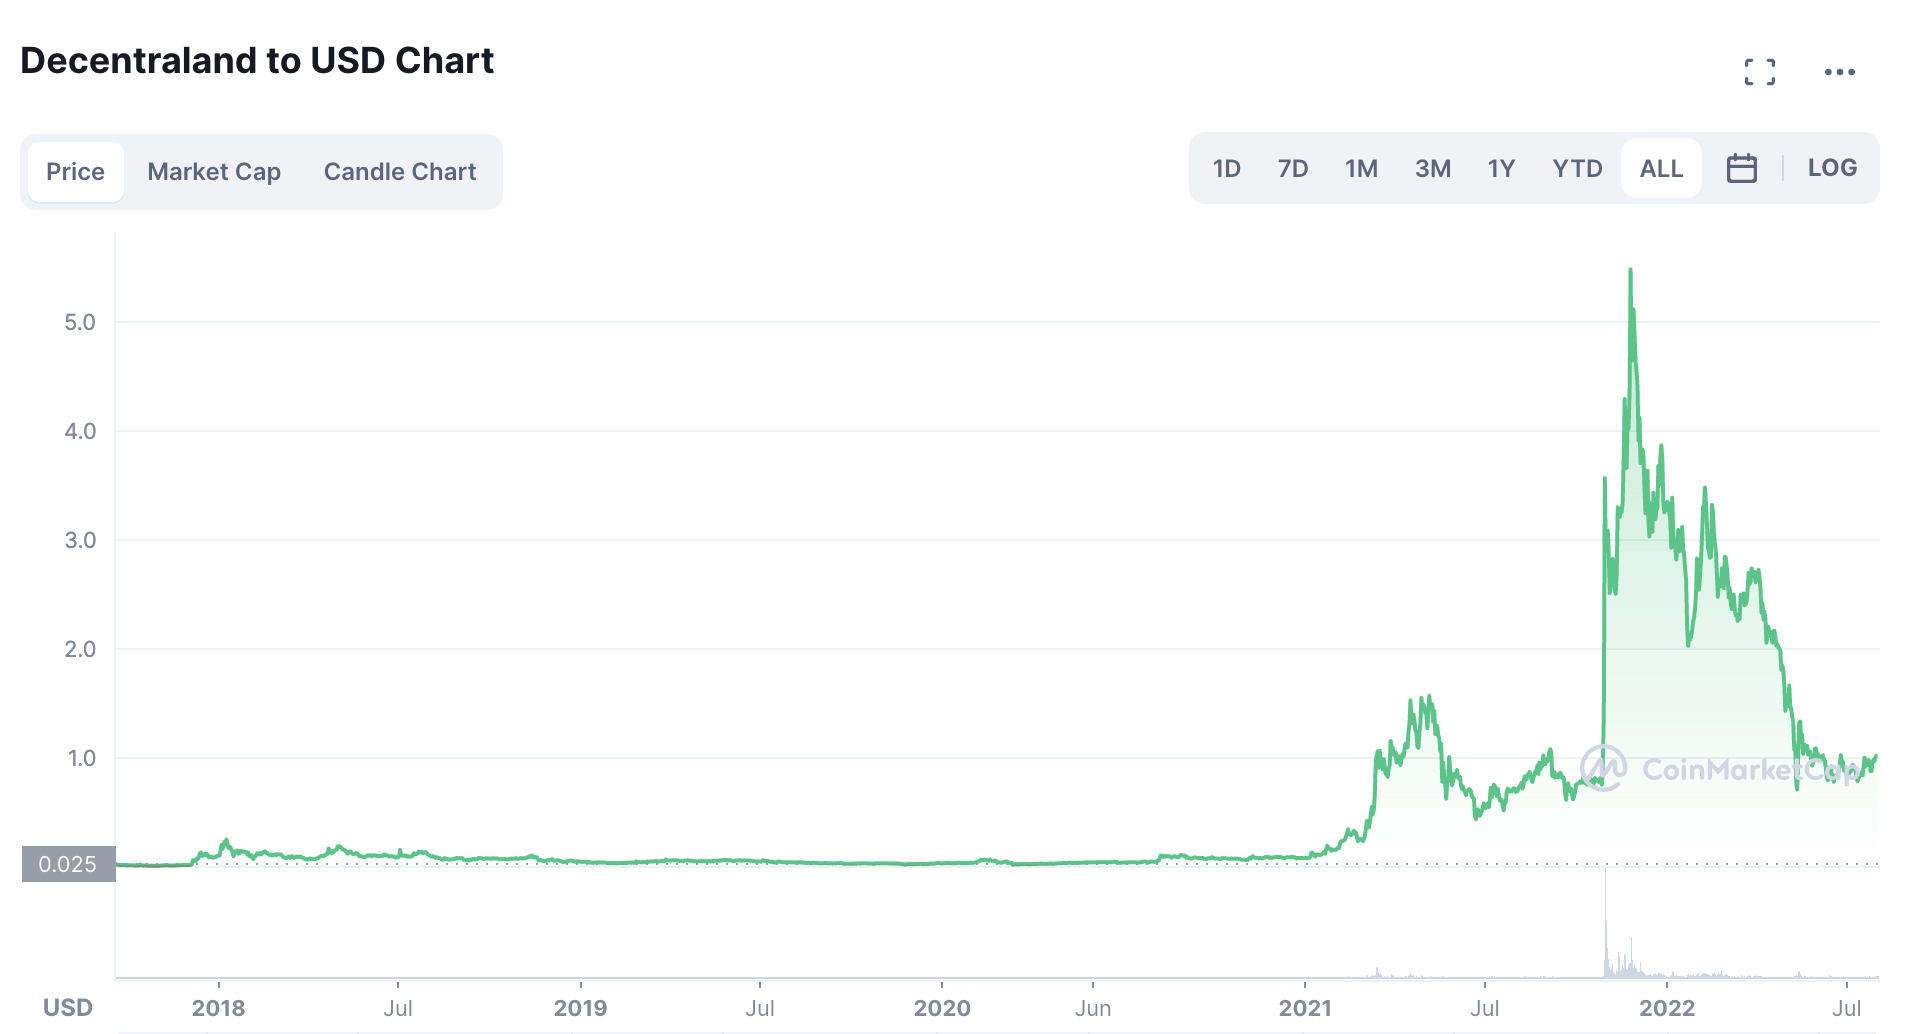Screen dimensions: 1920x1034
Task: Click the 3.0 y-axis label
Action: 80,540
